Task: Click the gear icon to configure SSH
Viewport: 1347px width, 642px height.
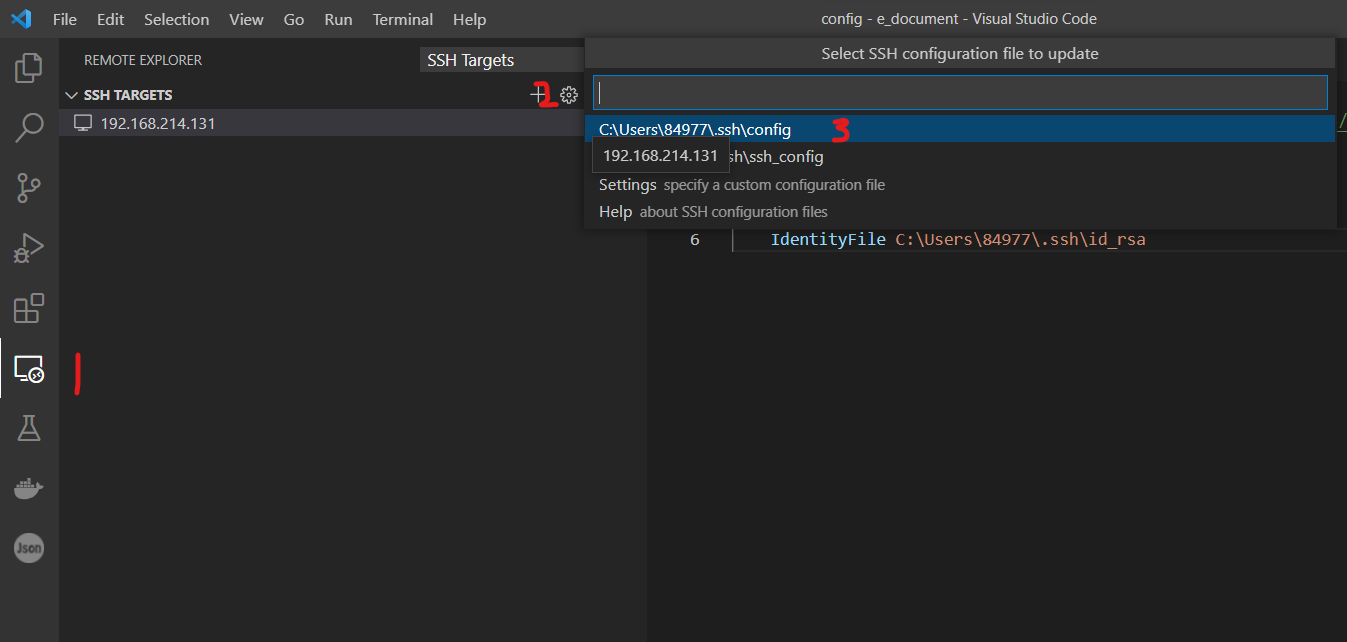Action: pyautogui.click(x=569, y=95)
